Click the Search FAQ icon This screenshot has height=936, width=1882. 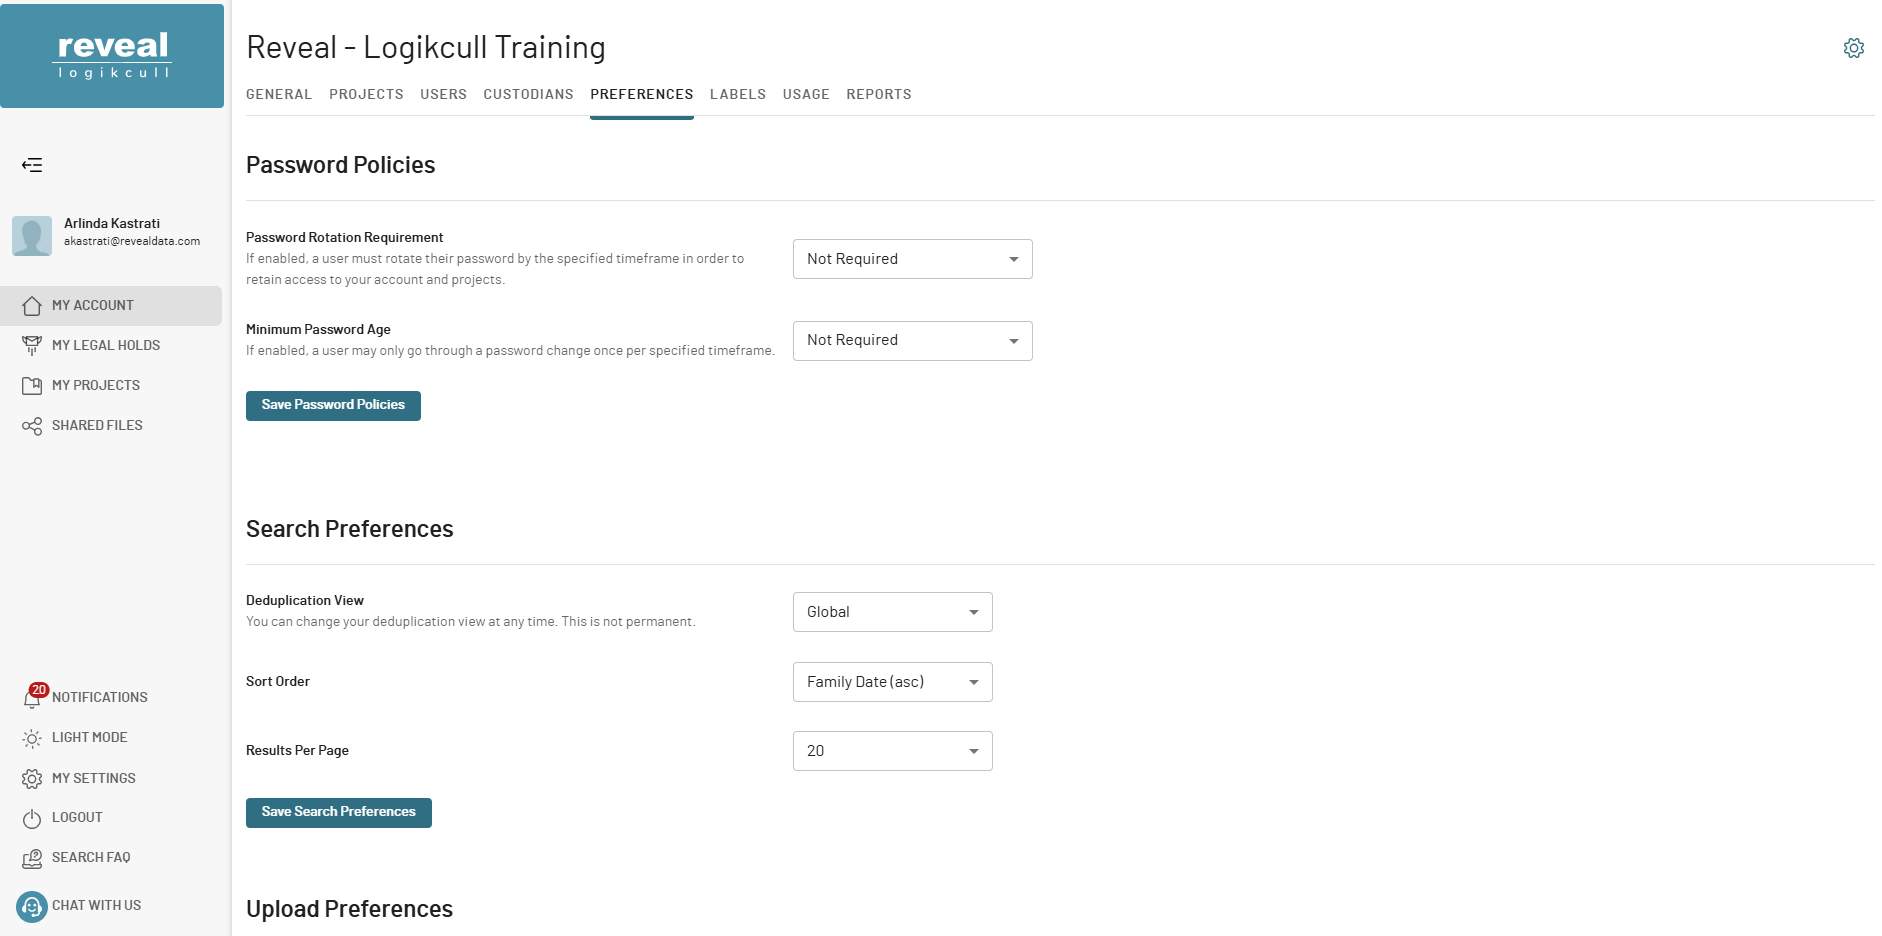click(32, 858)
